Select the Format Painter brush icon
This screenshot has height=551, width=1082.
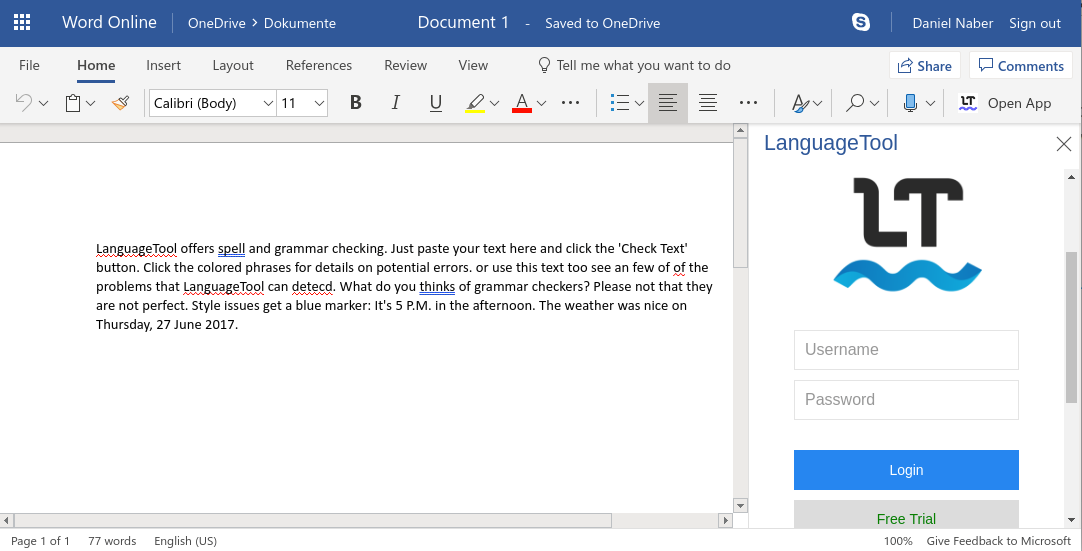pos(120,103)
